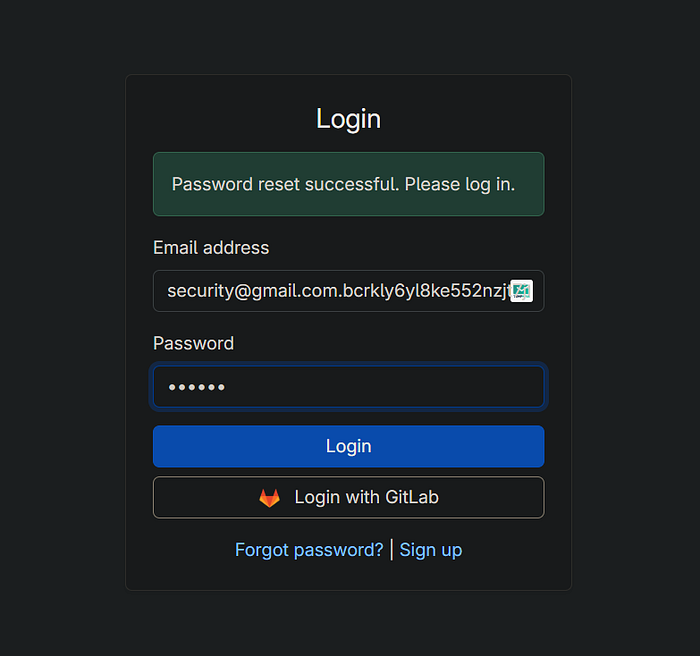Click the 'security@gmail.com' email text
The image size is (700, 656).
(x=250, y=291)
